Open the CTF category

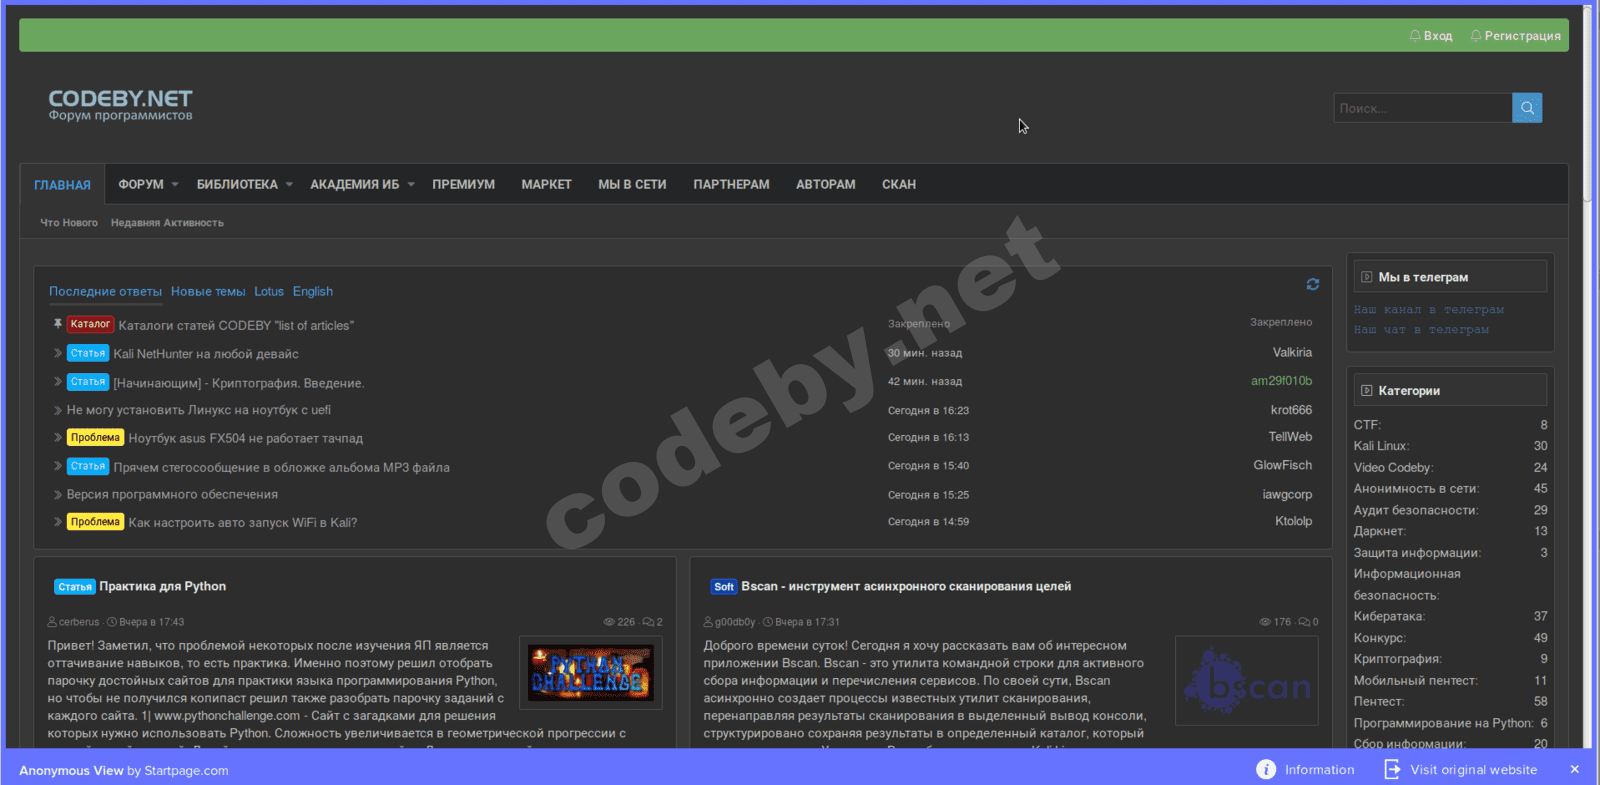point(1366,425)
